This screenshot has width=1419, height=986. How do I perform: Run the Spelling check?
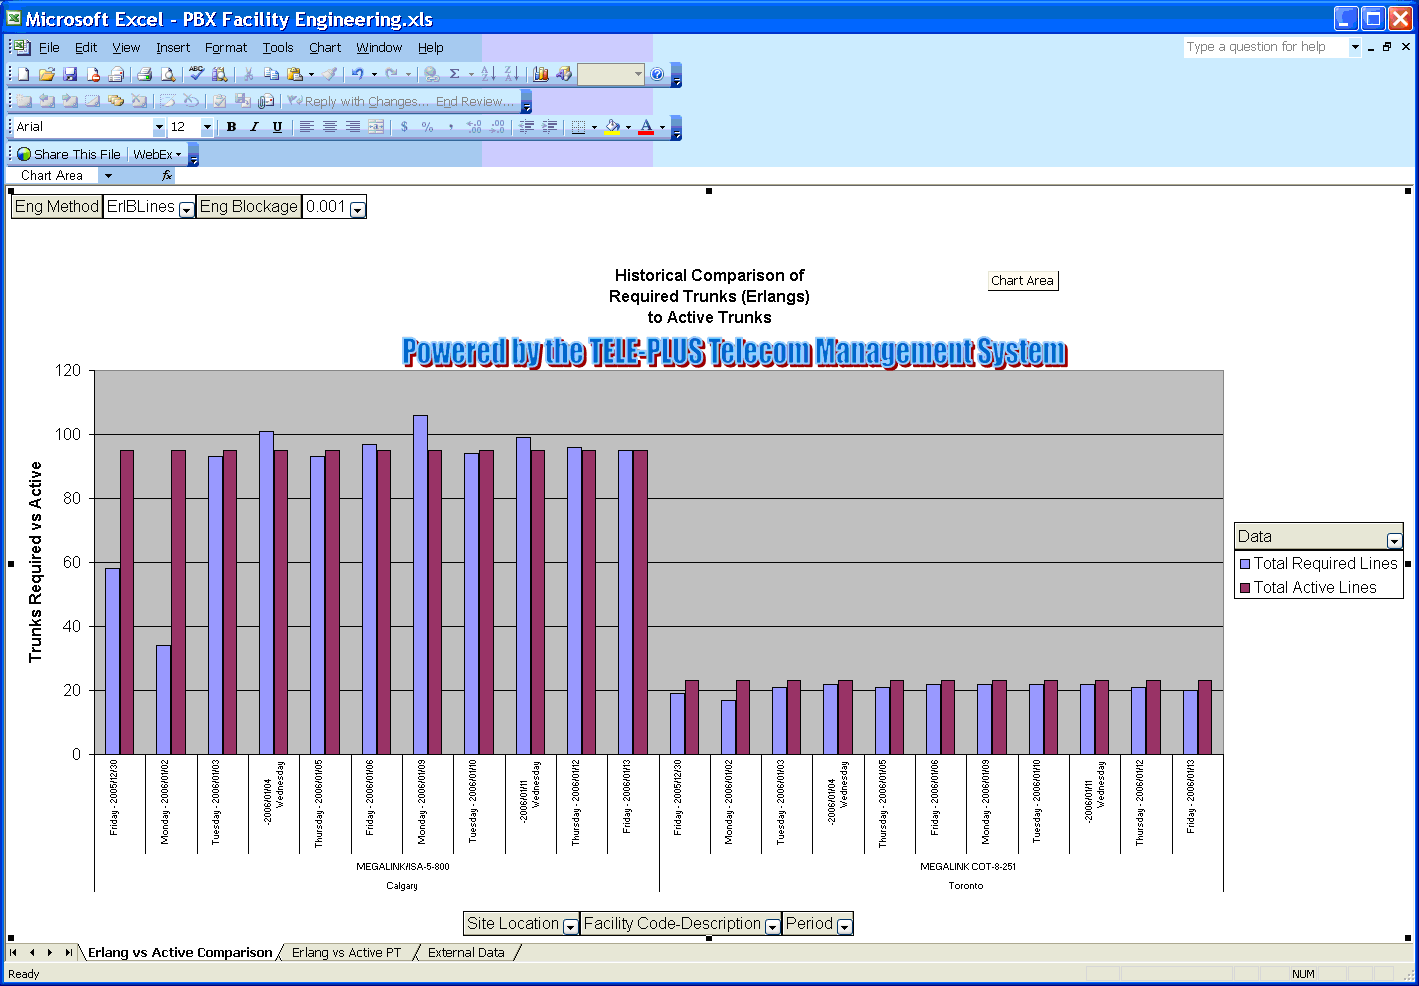coord(196,74)
